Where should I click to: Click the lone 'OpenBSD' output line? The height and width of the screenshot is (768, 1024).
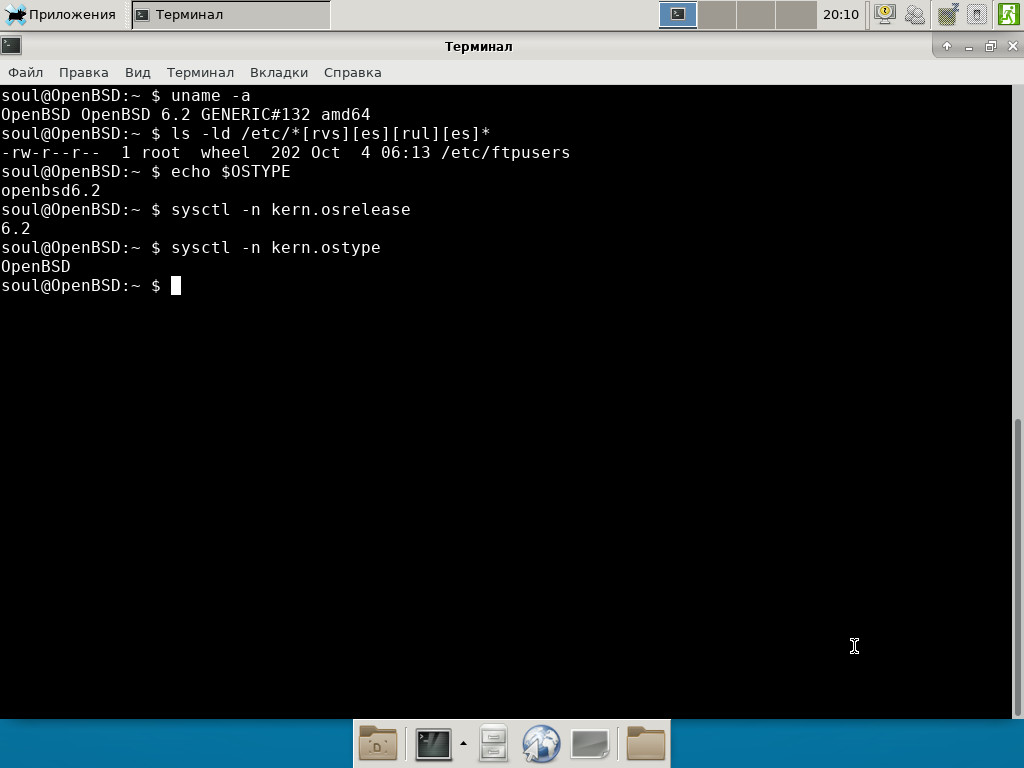tap(36, 266)
